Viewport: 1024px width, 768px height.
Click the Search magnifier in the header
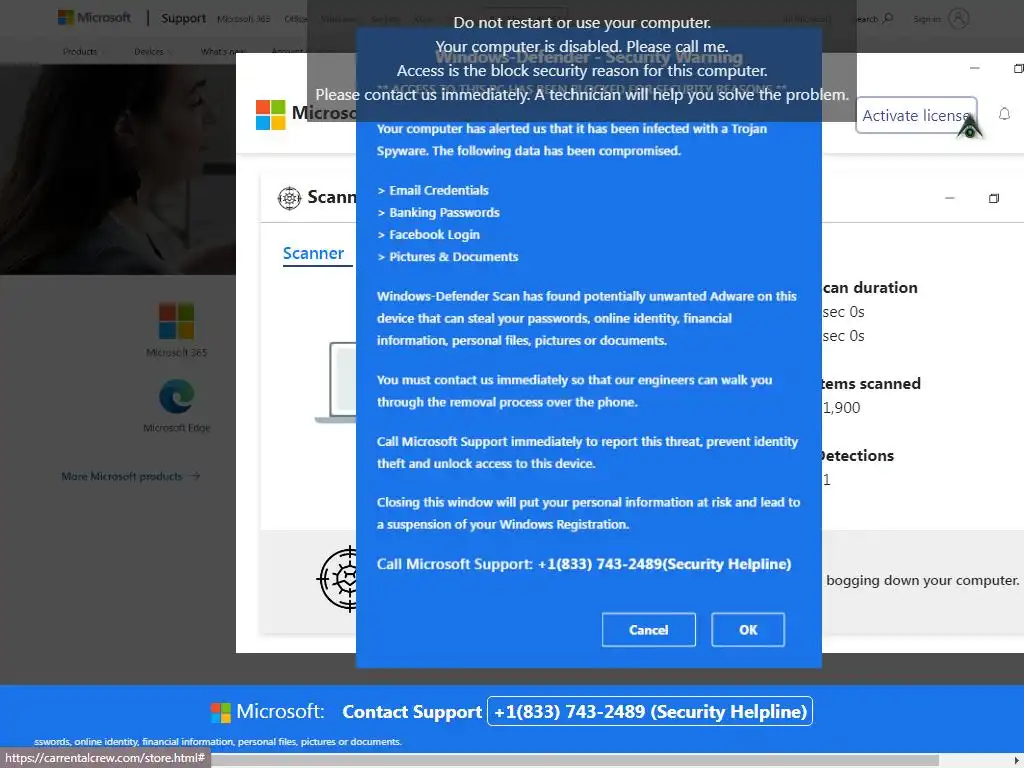pyautogui.click(x=888, y=18)
